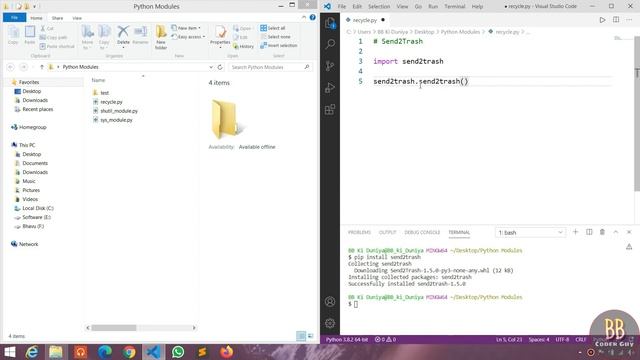
Task: Open the Accounts menu in the activity bar
Action: click(330, 302)
